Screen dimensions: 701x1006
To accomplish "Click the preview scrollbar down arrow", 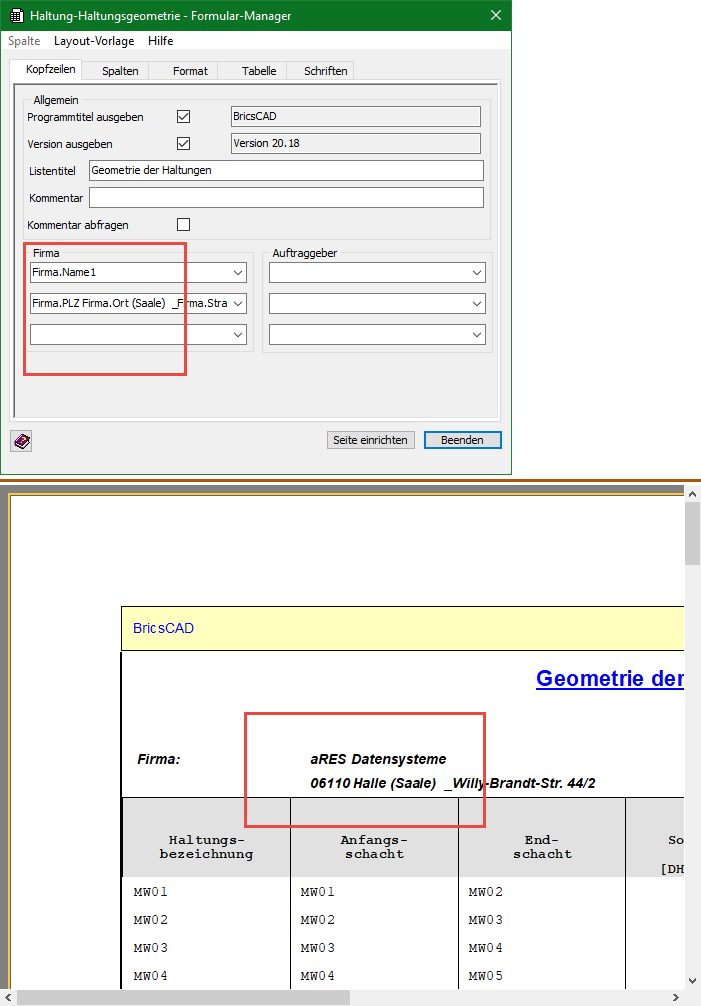I will coord(692,980).
